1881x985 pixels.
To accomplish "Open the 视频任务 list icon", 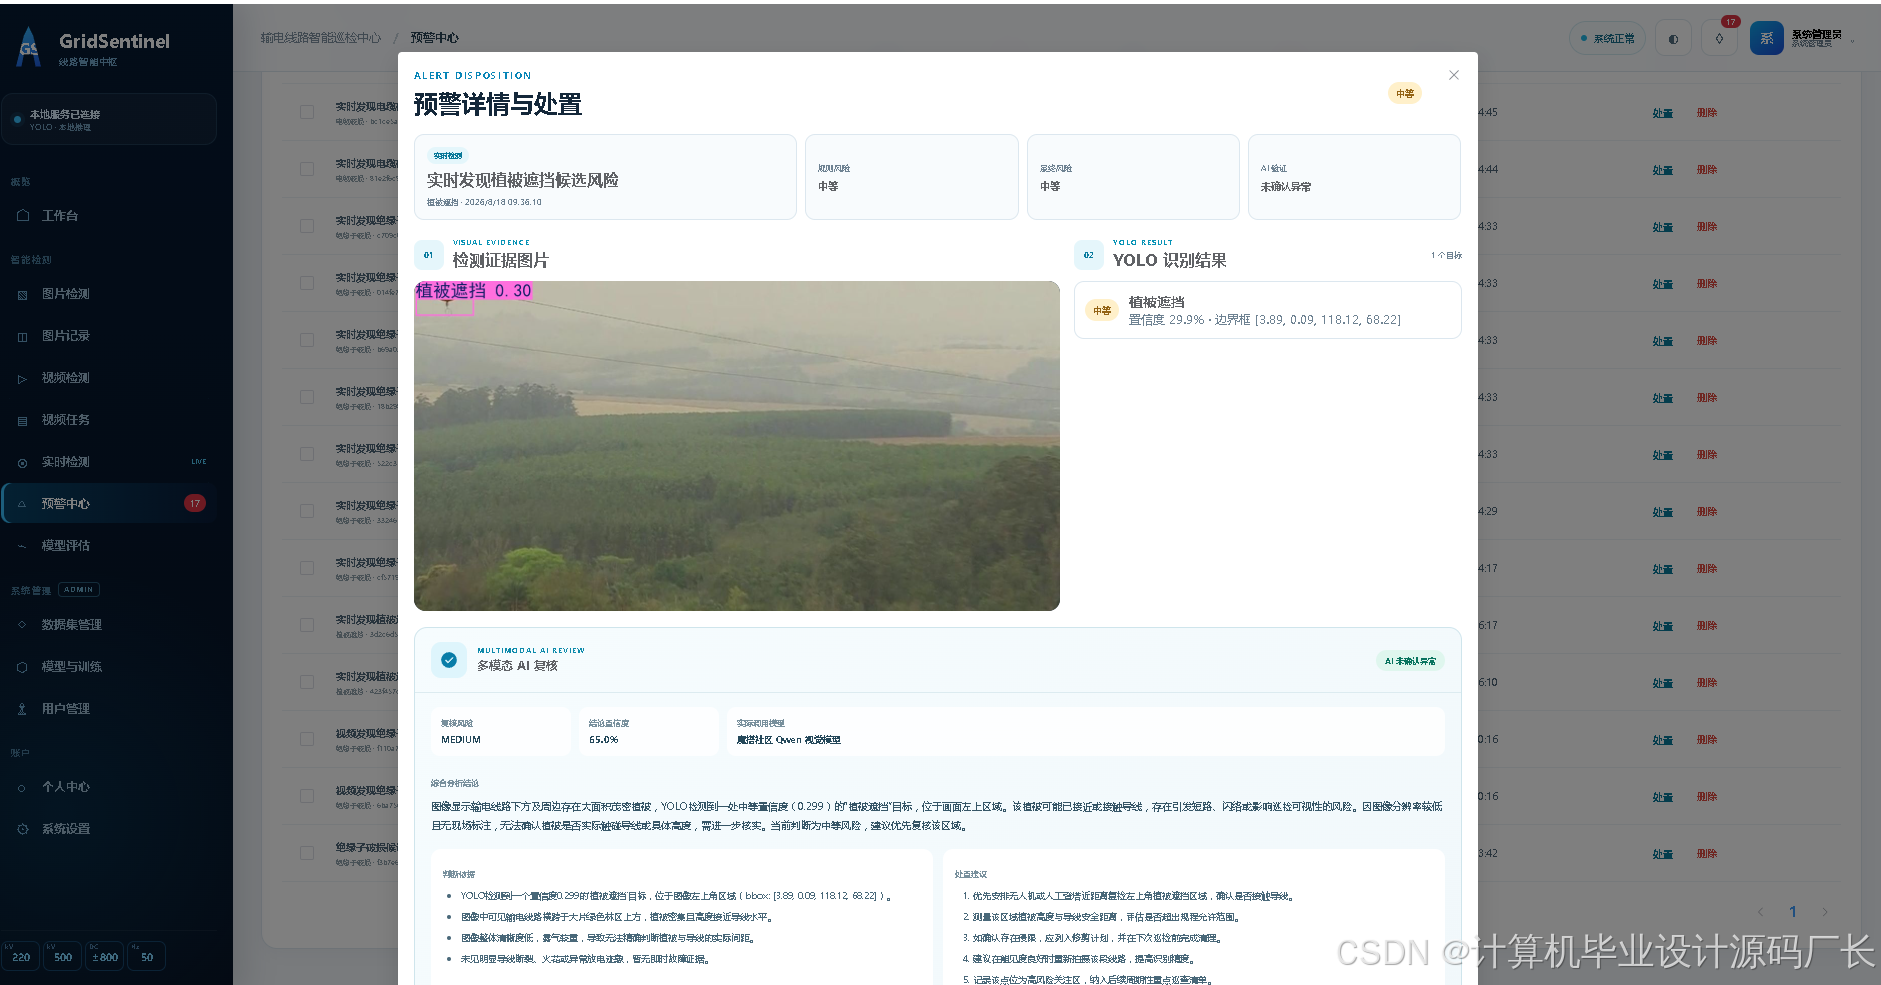I will (x=23, y=421).
